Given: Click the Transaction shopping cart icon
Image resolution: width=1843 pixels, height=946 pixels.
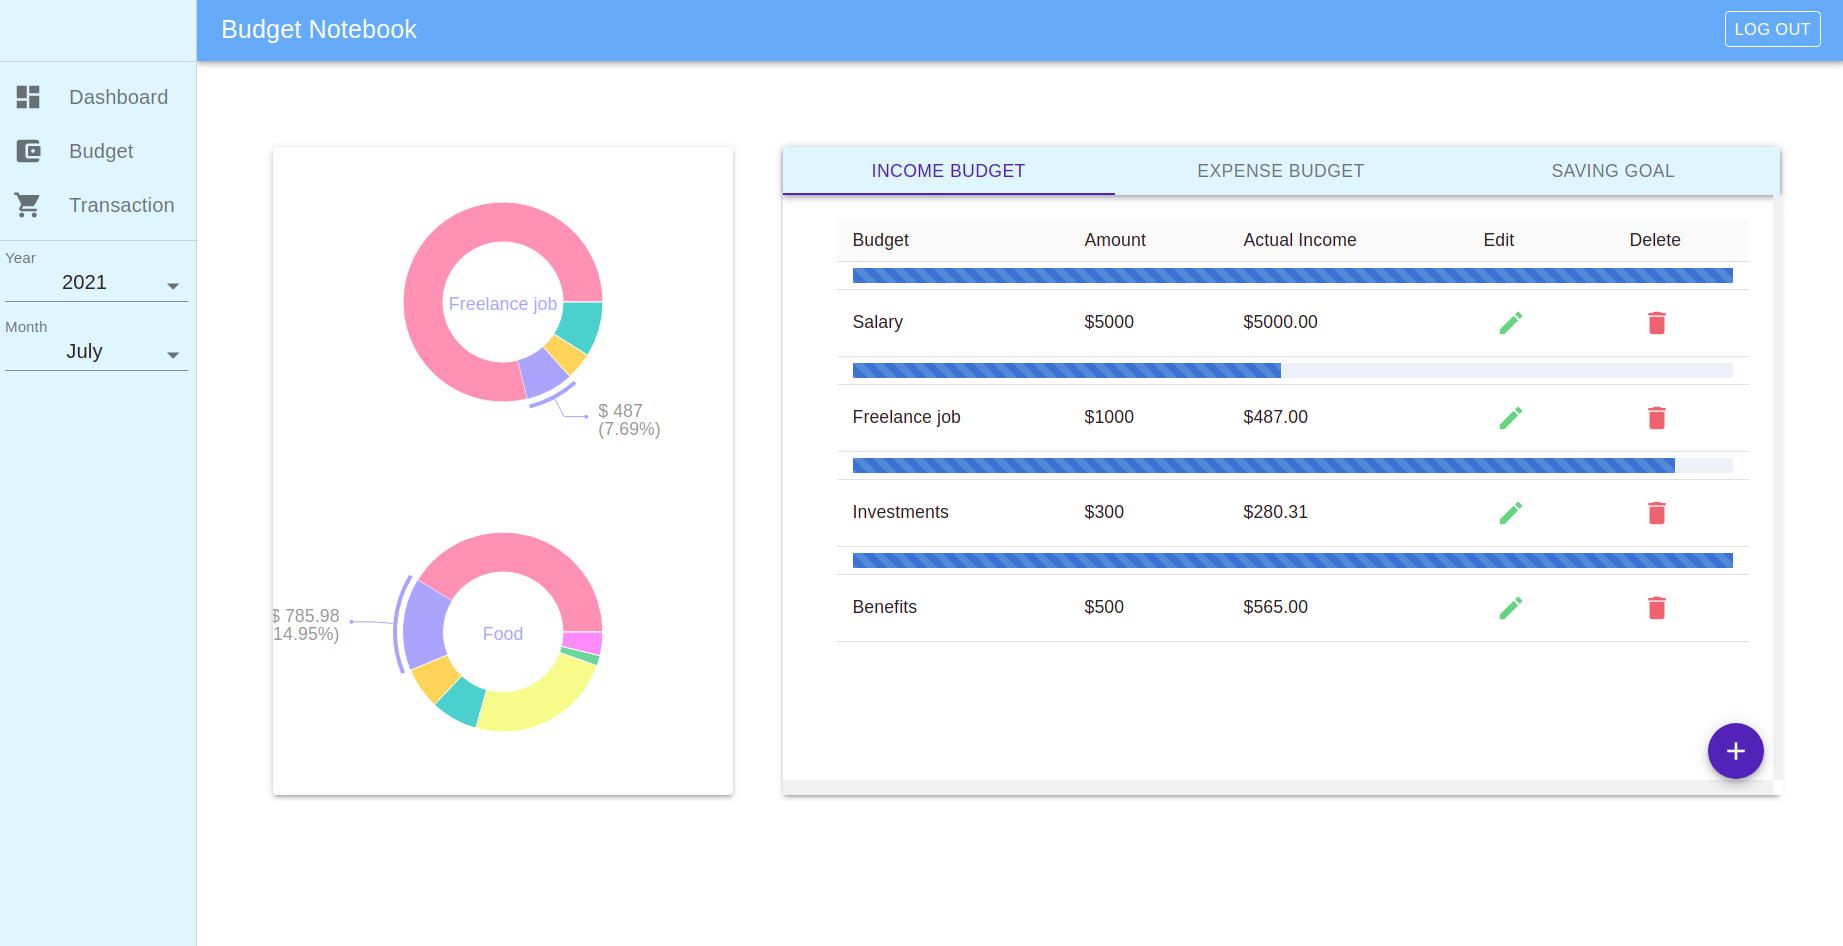Looking at the screenshot, I should click(x=28, y=205).
